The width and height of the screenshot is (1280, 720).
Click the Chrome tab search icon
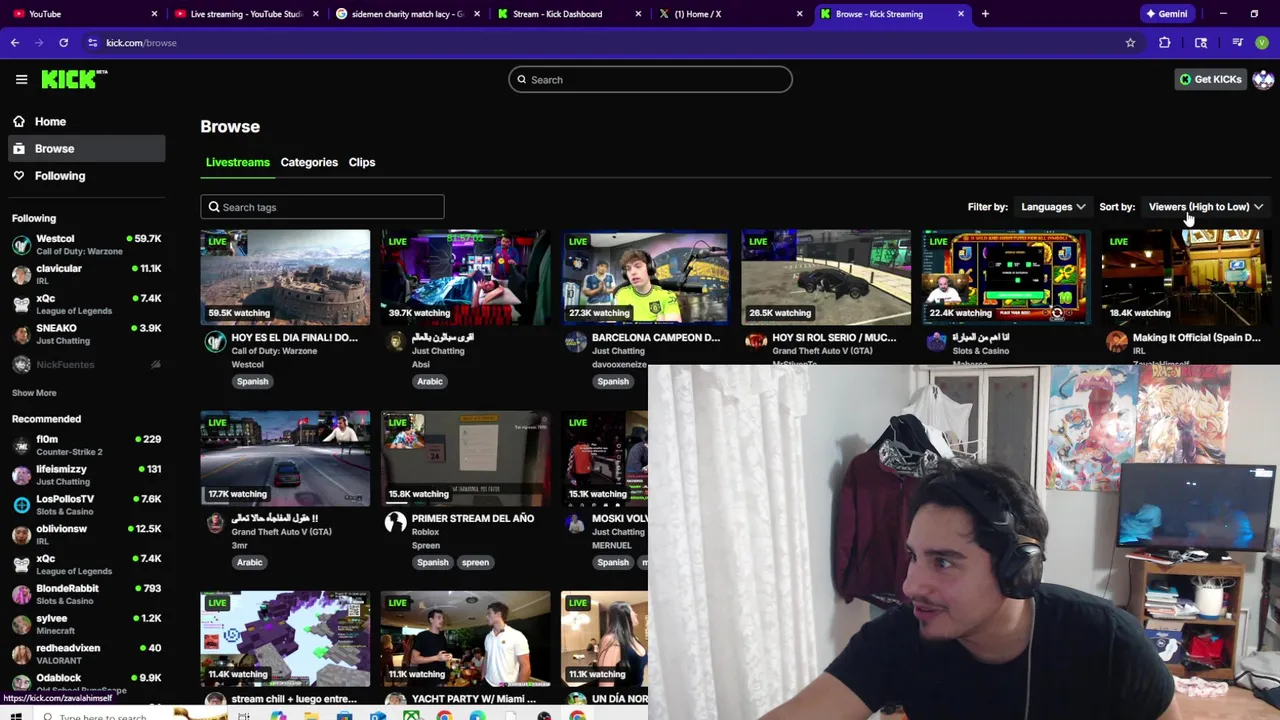[x=1201, y=43]
